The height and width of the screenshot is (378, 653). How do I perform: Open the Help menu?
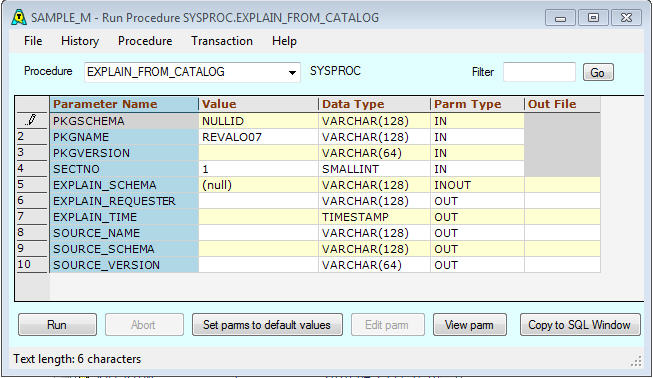(x=284, y=41)
